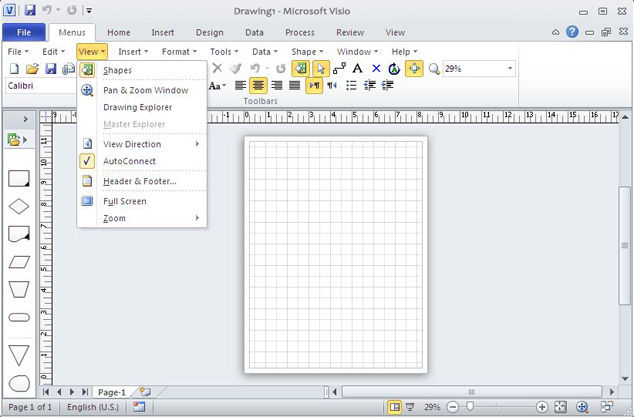Screen dimensions: 634x417
Task: Open the 29% zoom dropdown in toolbar
Action: tap(510, 68)
